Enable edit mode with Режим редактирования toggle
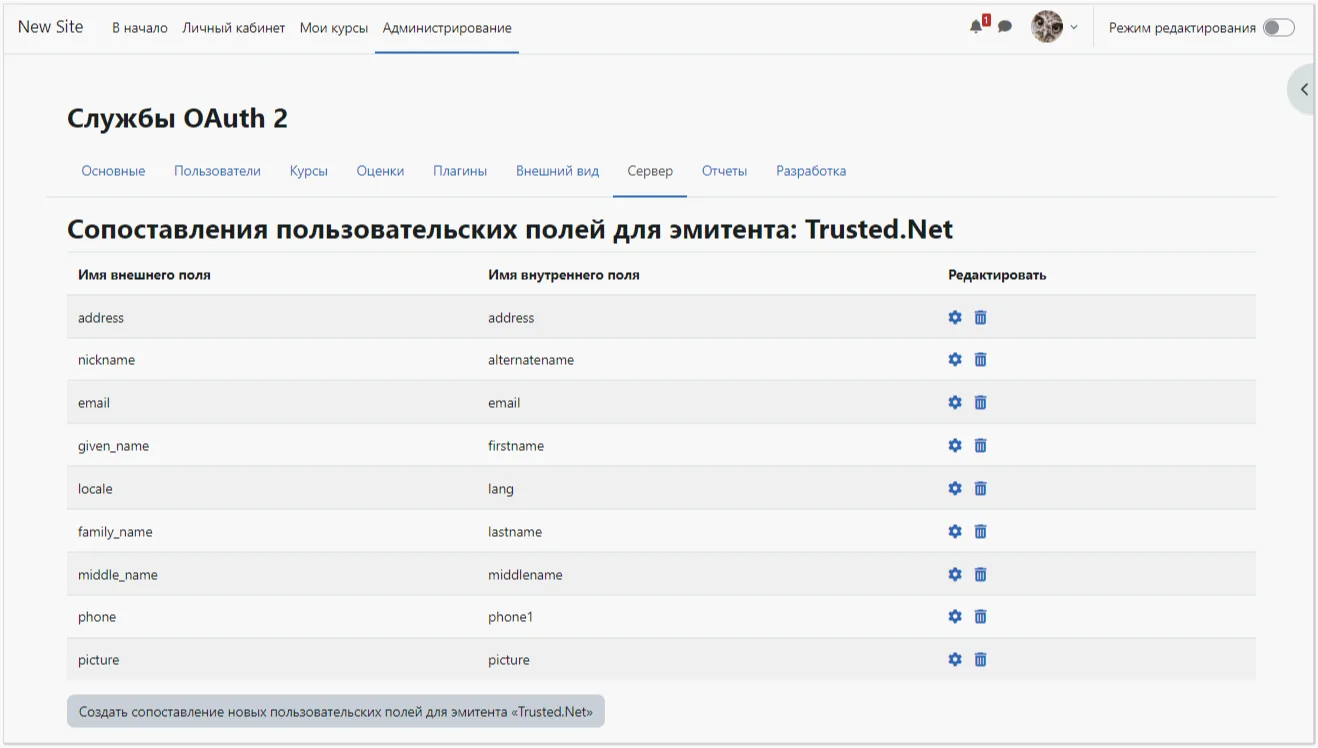Image resolution: width=1318 pixels, height=748 pixels. click(x=1278, y=28)
